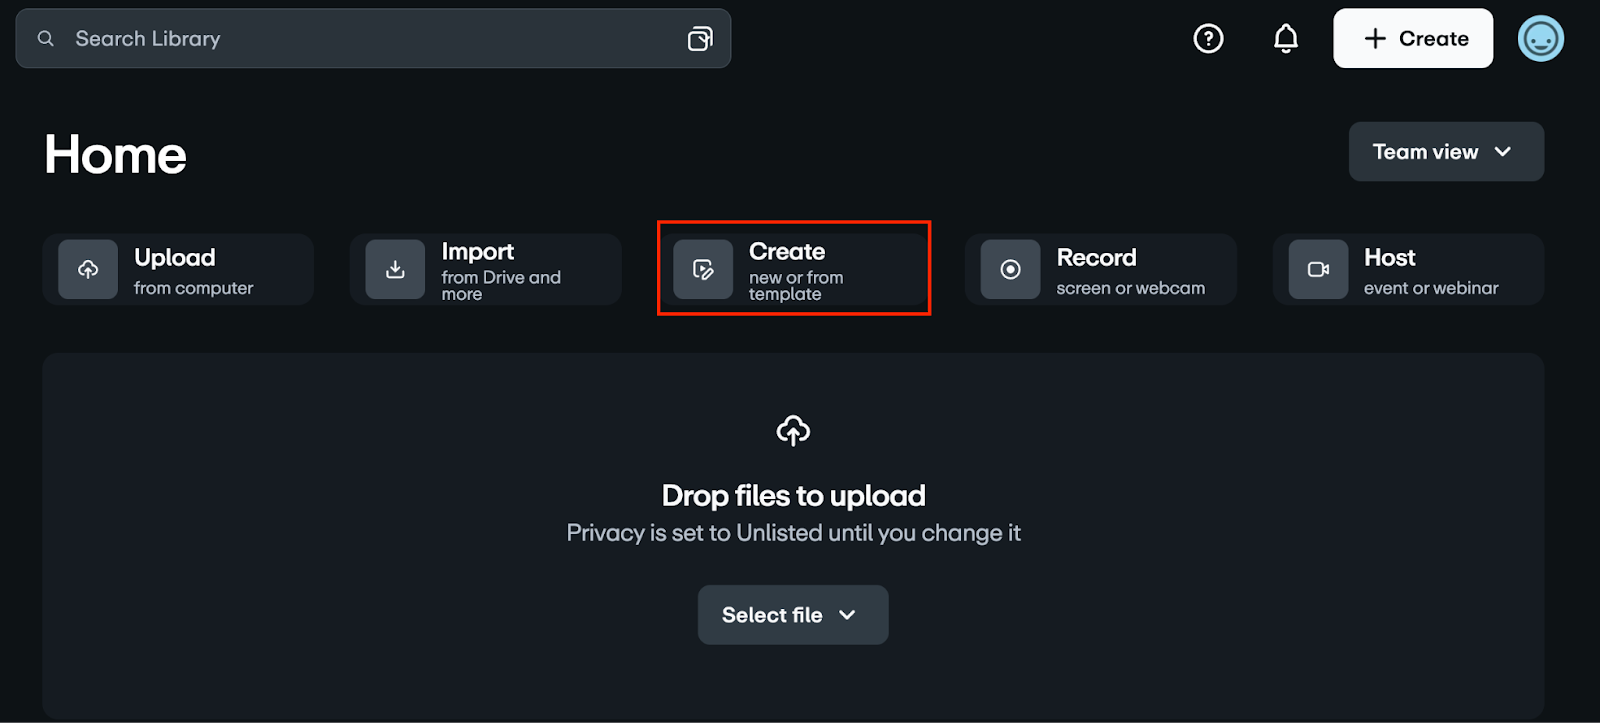This screenshot has width=1600, height=723.
Task: Open the profile avatar menu
Action: tap(1540, 38)
